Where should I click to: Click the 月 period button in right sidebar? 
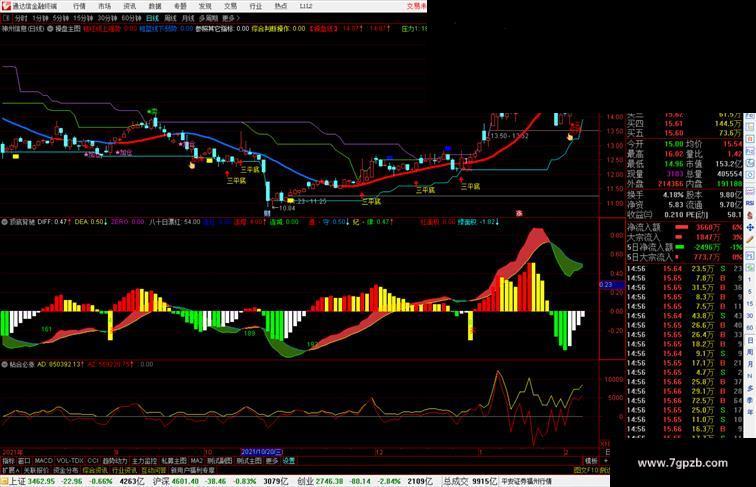tap(750, 364)
